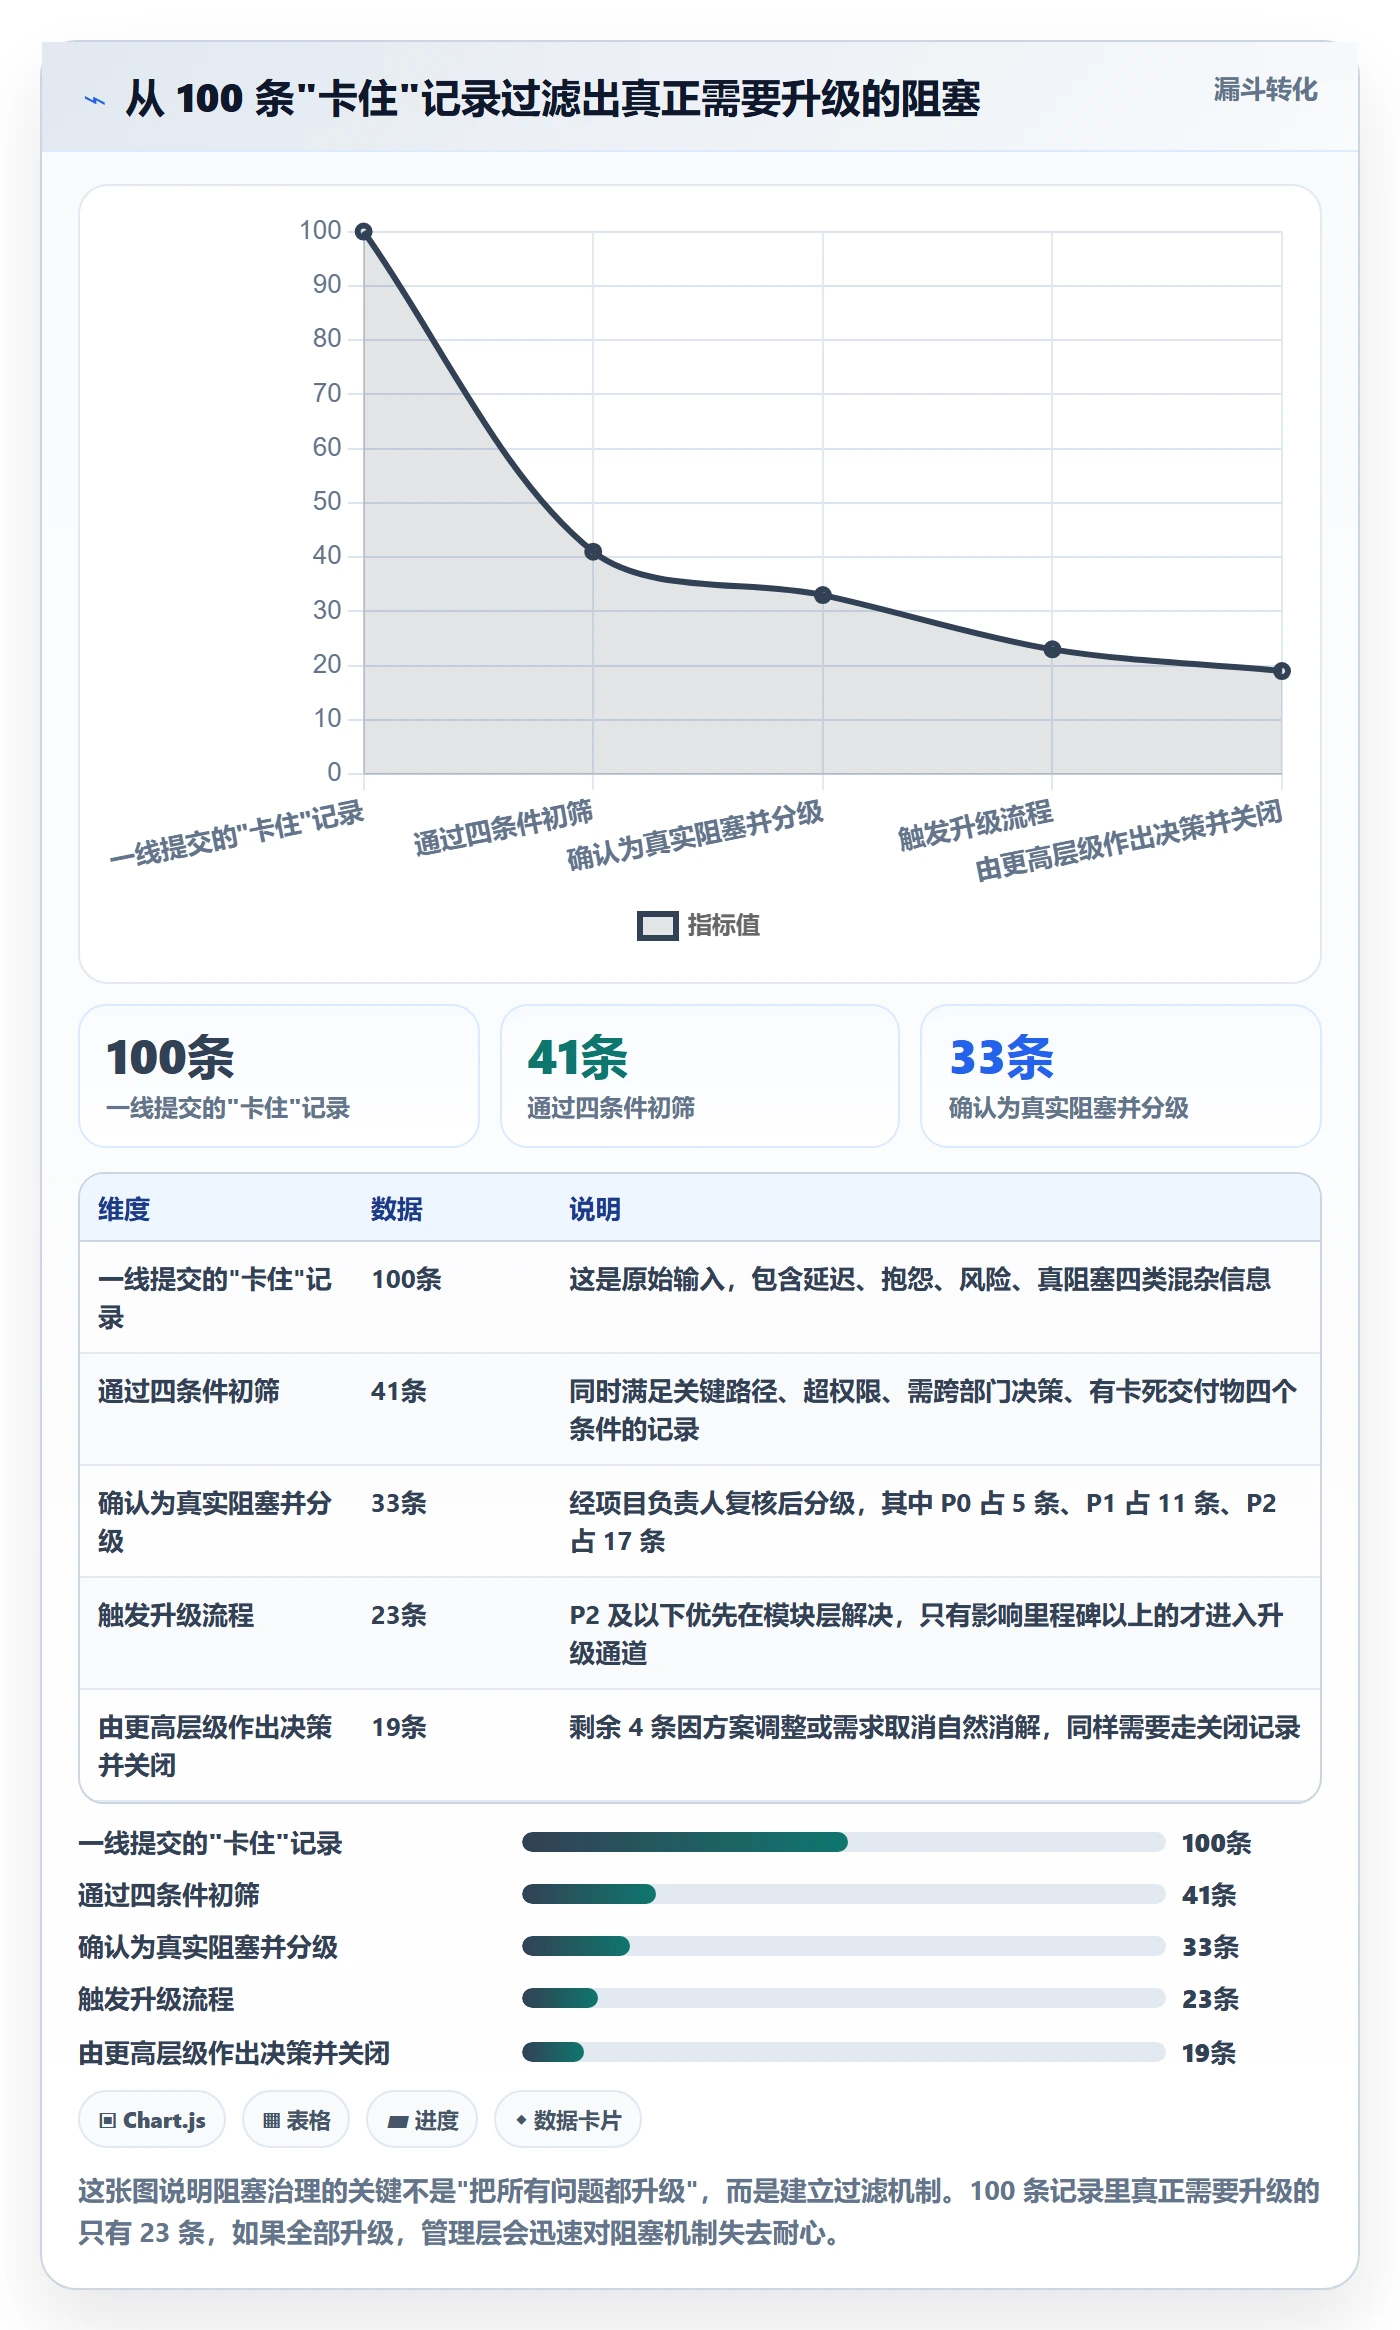Click the 漏斗转化 label in the header
Screen dimensions: 1400x2330
(1265, 90)
